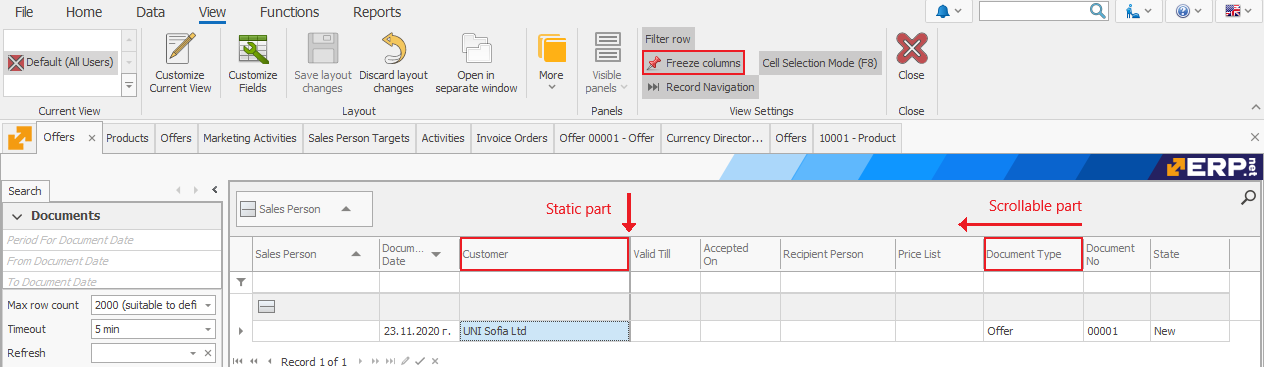This screenshot has width=1264, height=367.
Task: Select the UNI Sofia Ltd cell
Action: (545, 331)
